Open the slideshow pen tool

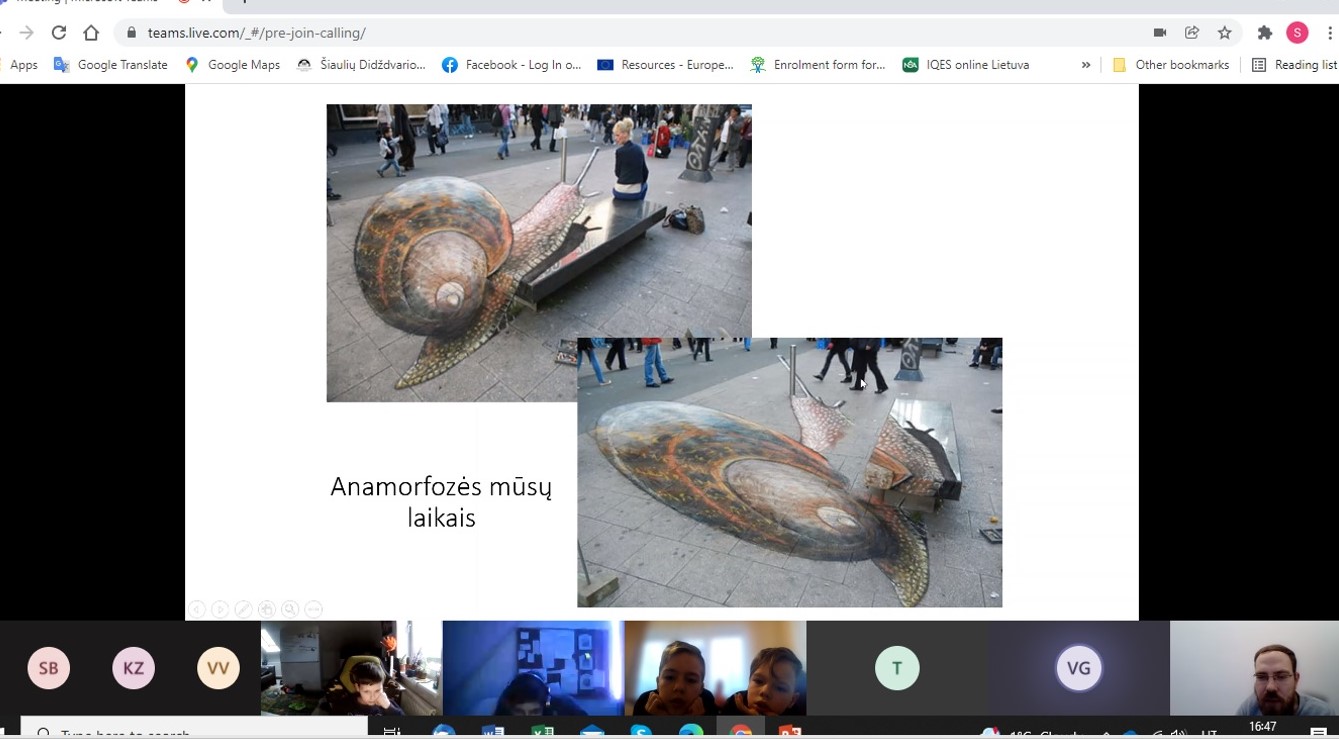tap(243, 609)
